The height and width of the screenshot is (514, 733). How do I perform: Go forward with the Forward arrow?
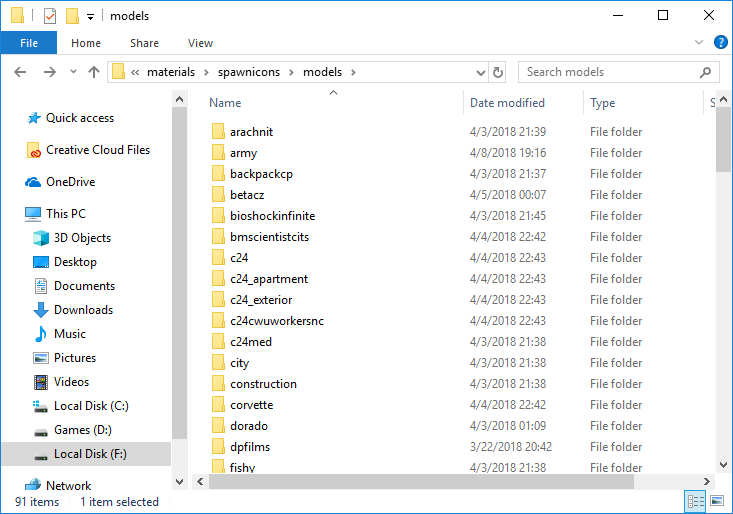50,72
